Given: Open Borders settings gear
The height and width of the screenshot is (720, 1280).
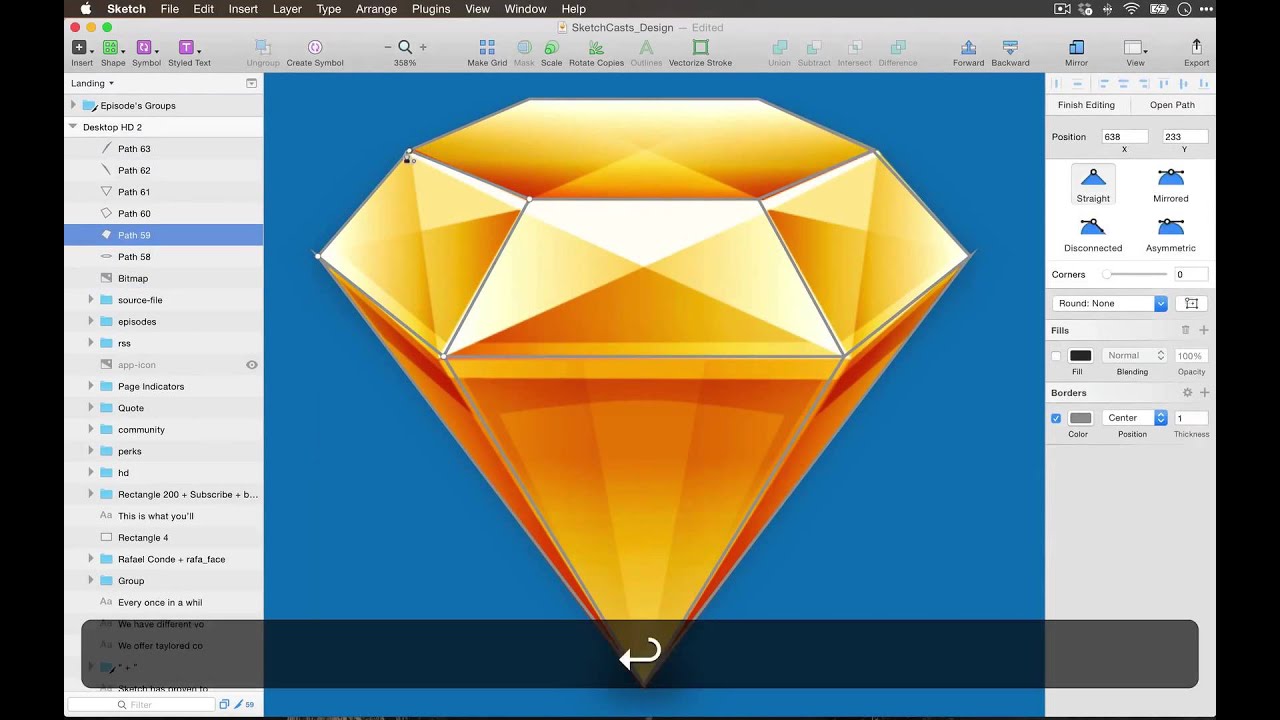Looking at the screenshot, I should [x=1187, y=393].
